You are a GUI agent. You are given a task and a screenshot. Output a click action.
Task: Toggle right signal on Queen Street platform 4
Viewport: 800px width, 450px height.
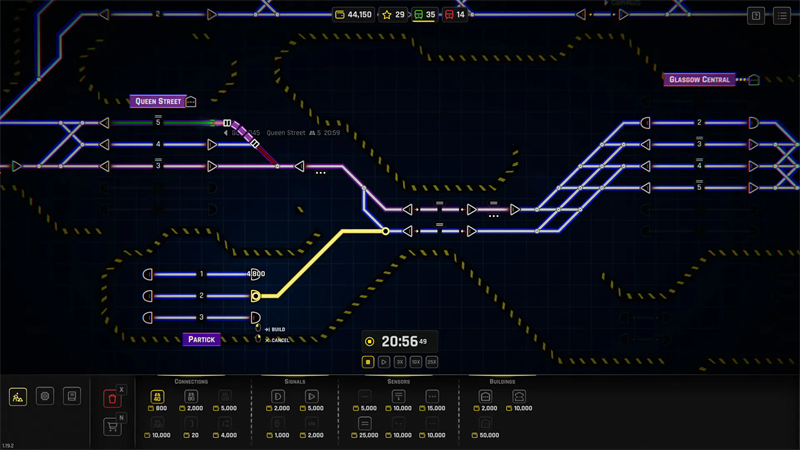(212, 145)
